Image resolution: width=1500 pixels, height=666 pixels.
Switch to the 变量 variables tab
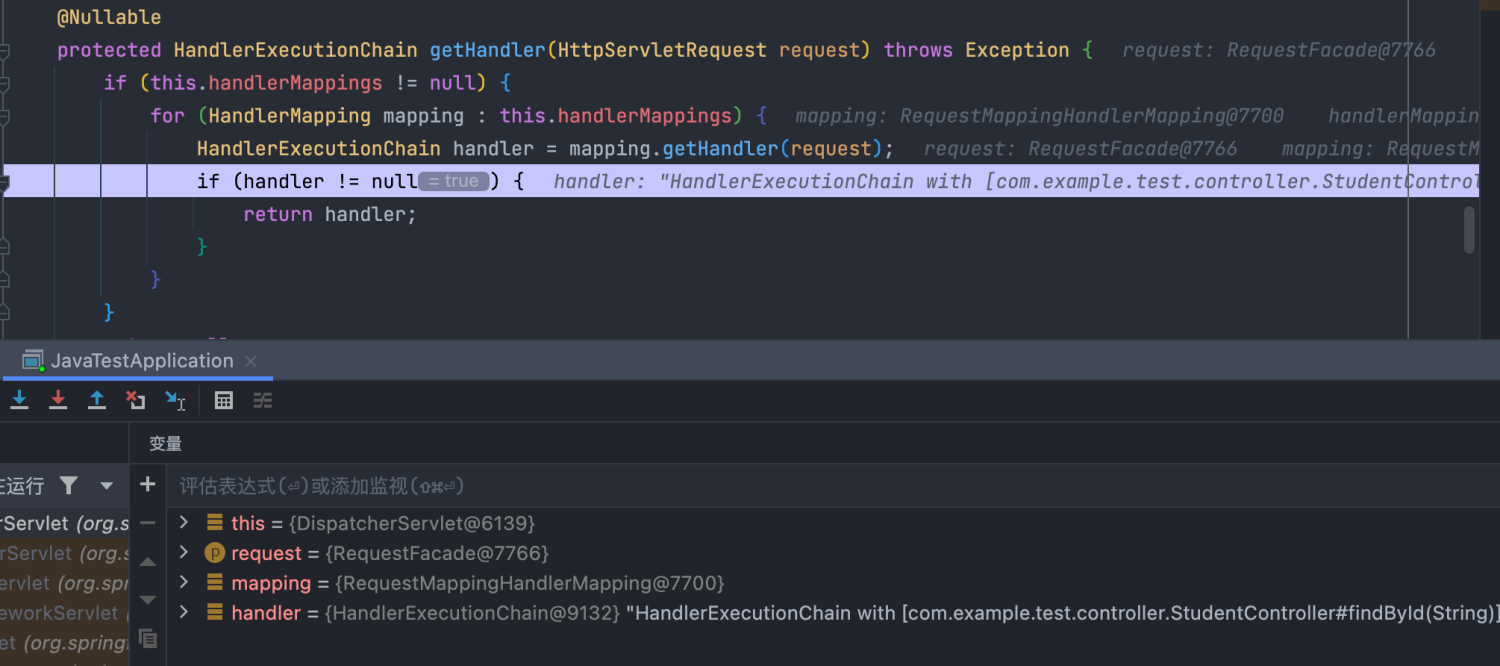166,444
